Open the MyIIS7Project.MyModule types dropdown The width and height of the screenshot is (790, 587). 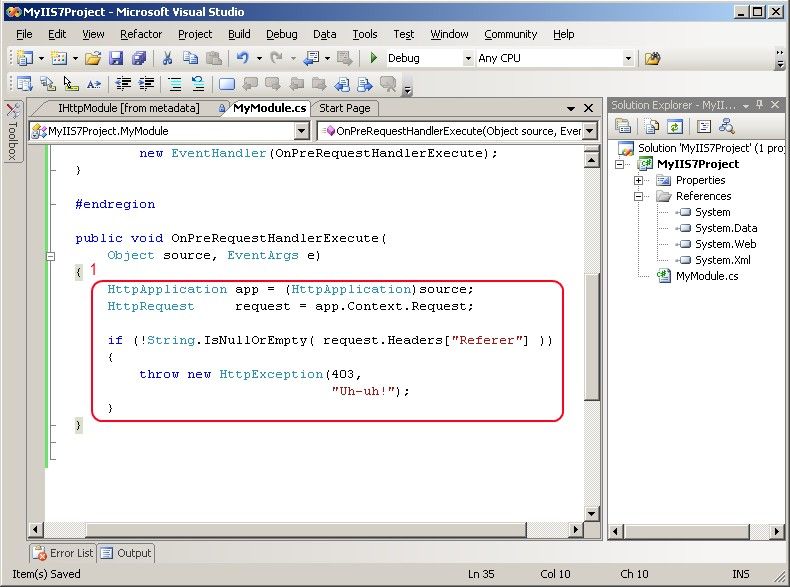(x=301, y=131)
